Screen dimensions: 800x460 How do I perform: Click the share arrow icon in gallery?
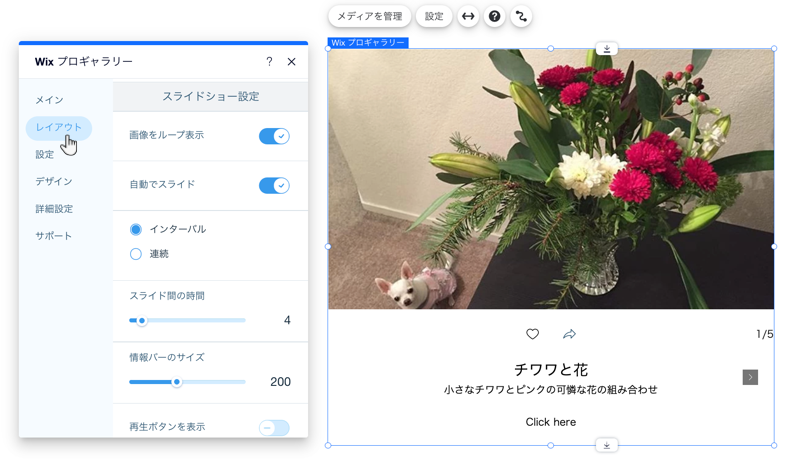(569, 334)
